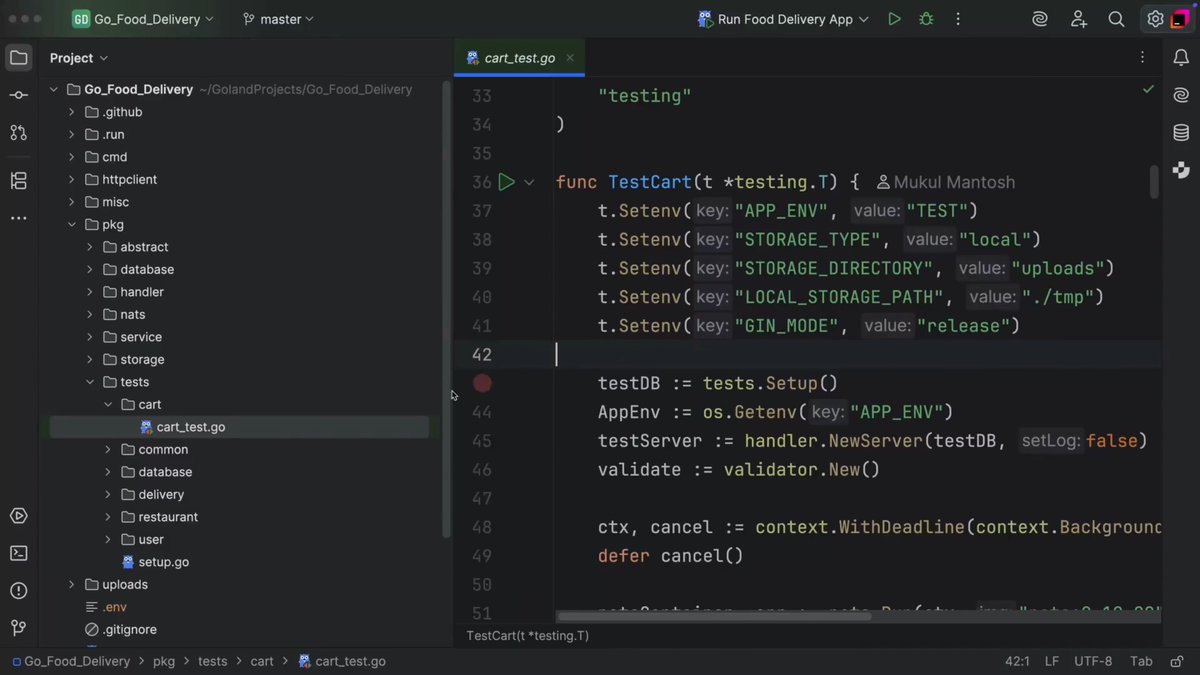The image size is (1200, 675).
Task: Open the Git tool window icon
Action: coord(19,627)
